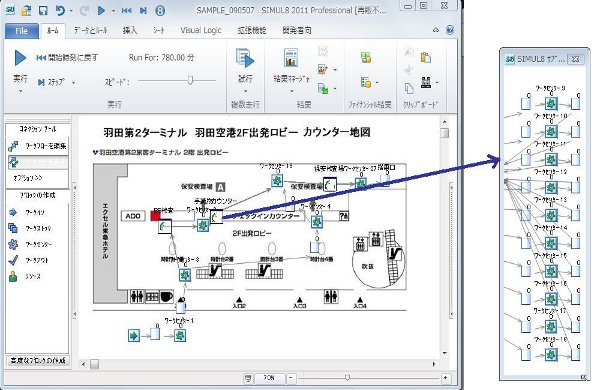Select the Work Center gear block icon

(x=13, y=244)
